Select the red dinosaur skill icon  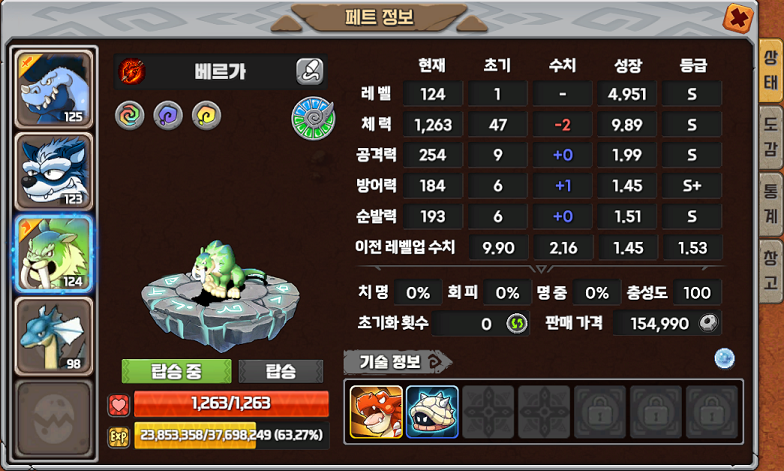click(376, 412)
